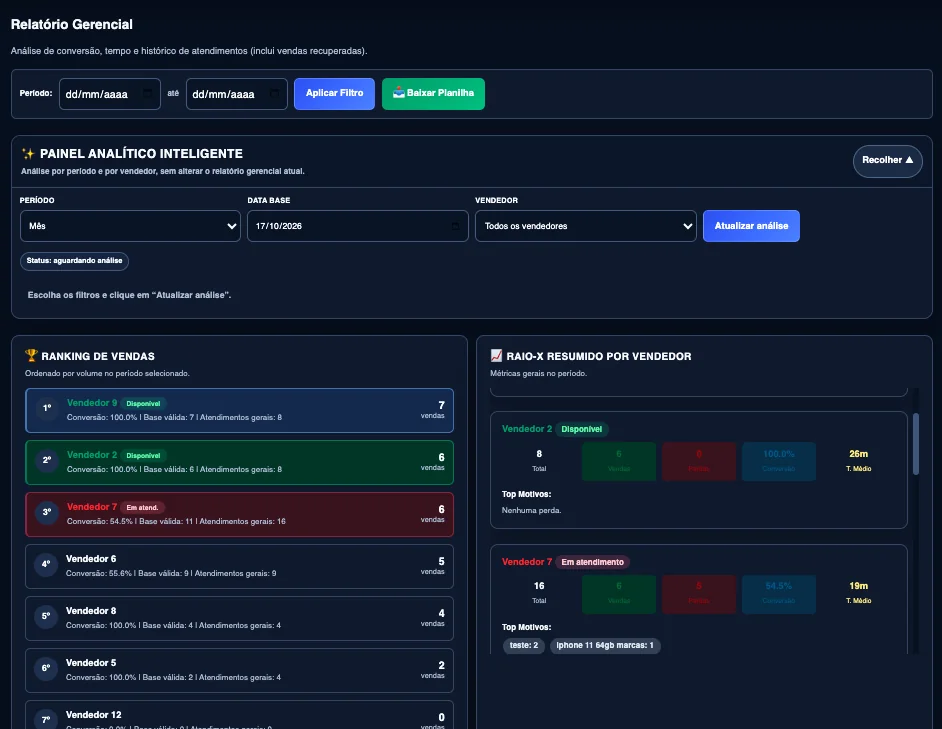Click the chart icon beside Raio-X Resumido
Image resolution: width=942 pixels, height=729 pixels.
pos(496,356)
